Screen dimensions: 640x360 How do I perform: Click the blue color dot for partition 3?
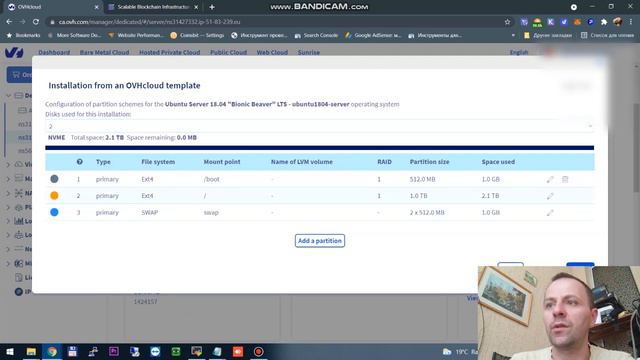tap(54, 212)
